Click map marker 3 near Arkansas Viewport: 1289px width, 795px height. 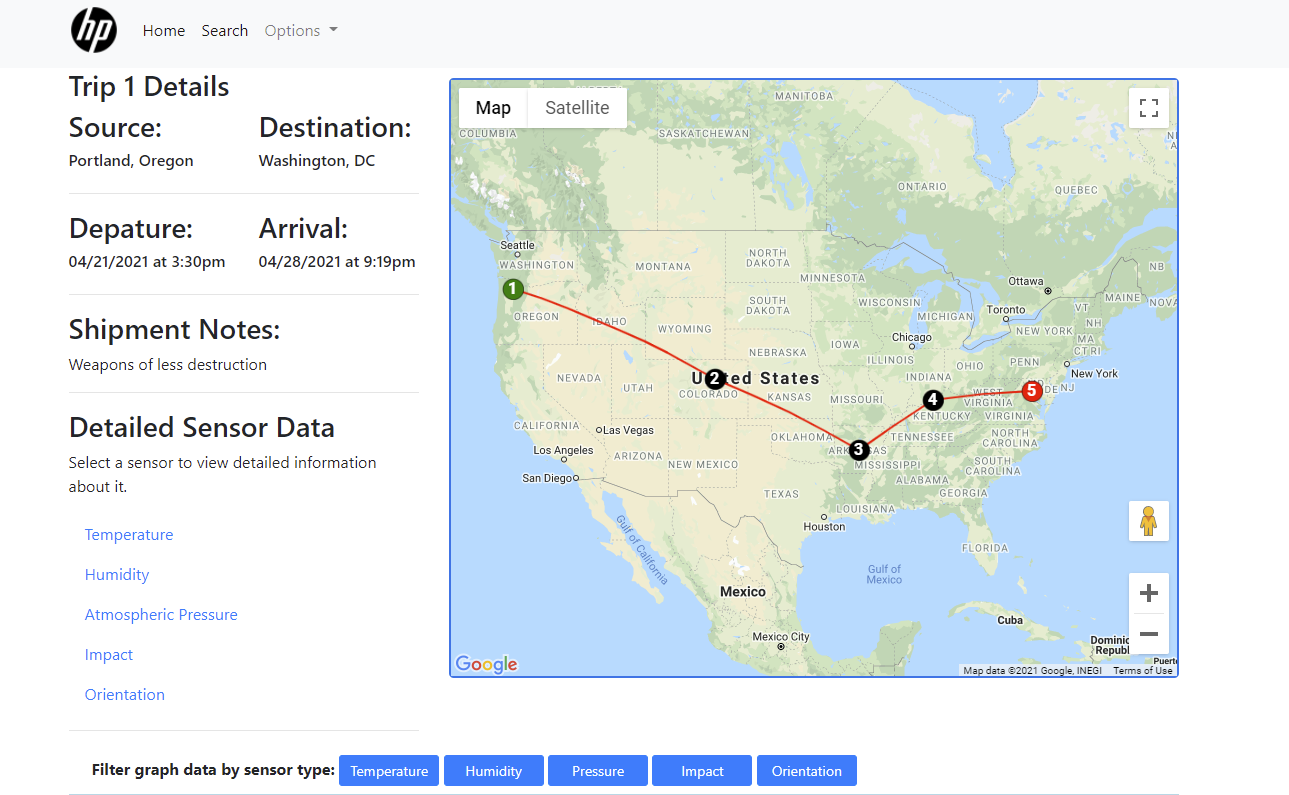pos(858,450)
